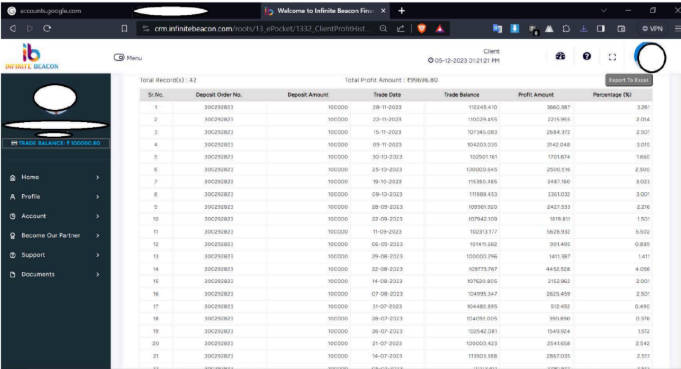
Task: Click the Profile person icon
Action: click(13, 197)
